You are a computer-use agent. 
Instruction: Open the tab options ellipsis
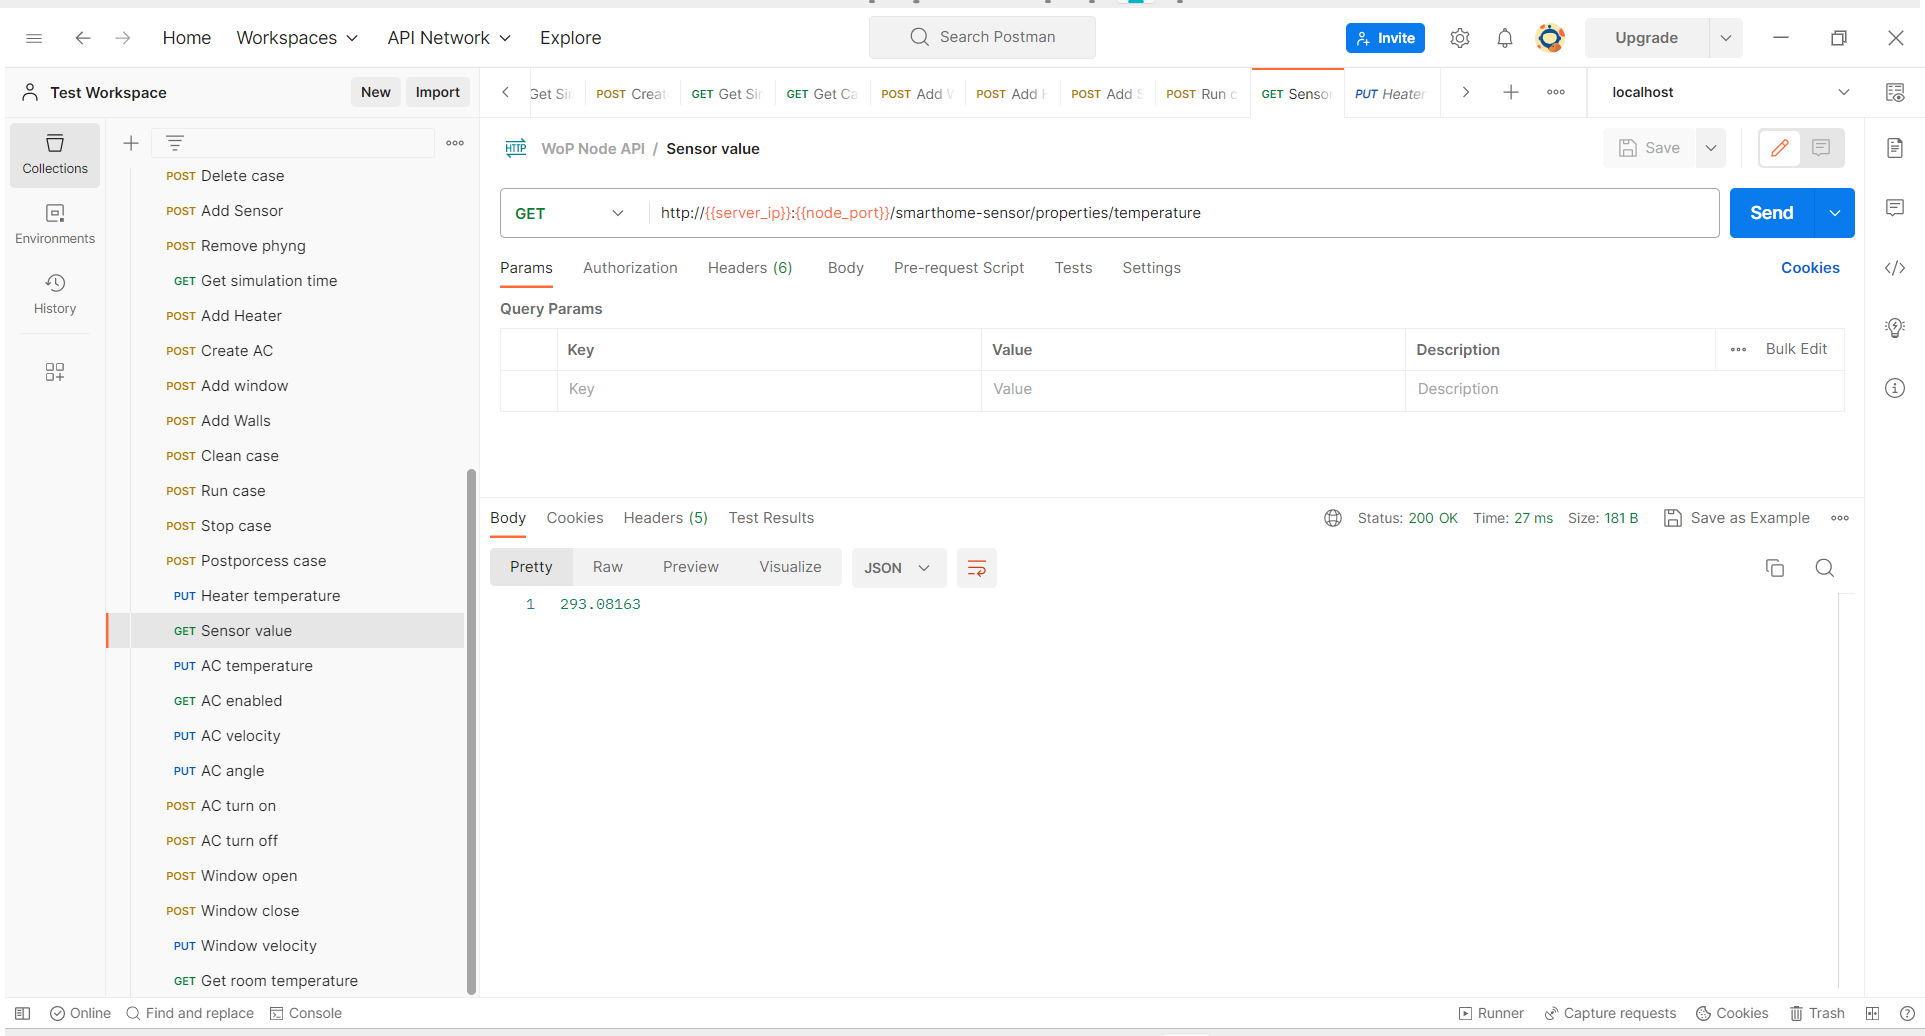pos(1556,92)
